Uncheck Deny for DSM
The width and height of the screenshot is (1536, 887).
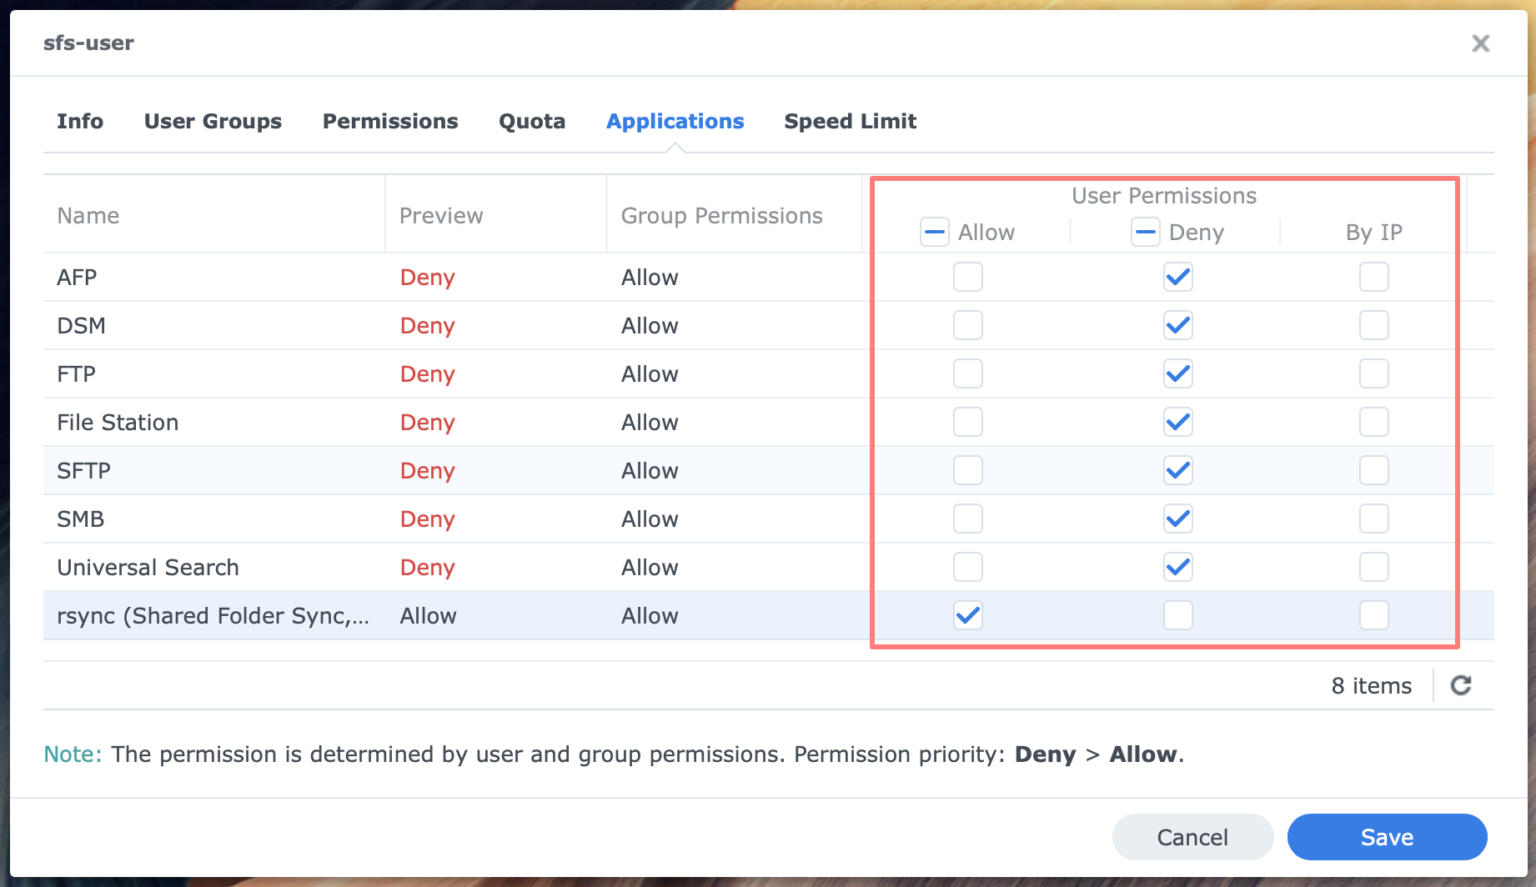[1178, 325]
